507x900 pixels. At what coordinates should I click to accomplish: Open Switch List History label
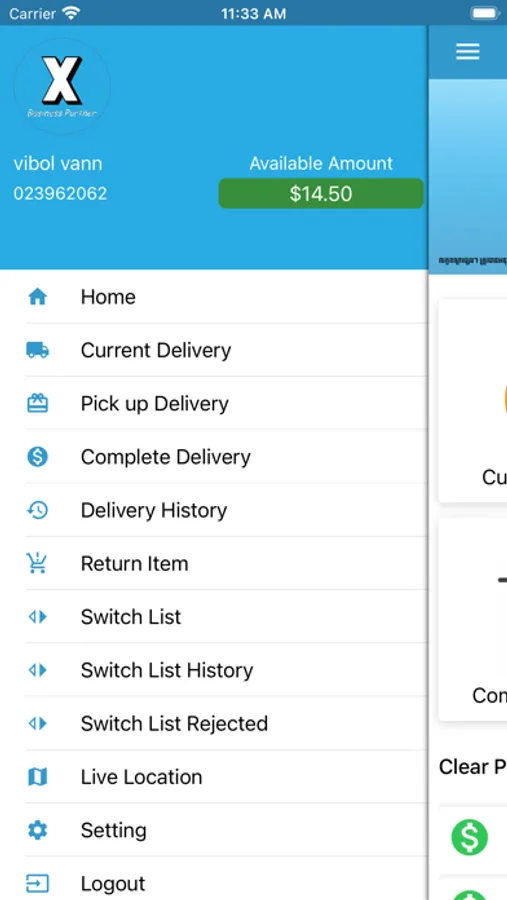167,670
